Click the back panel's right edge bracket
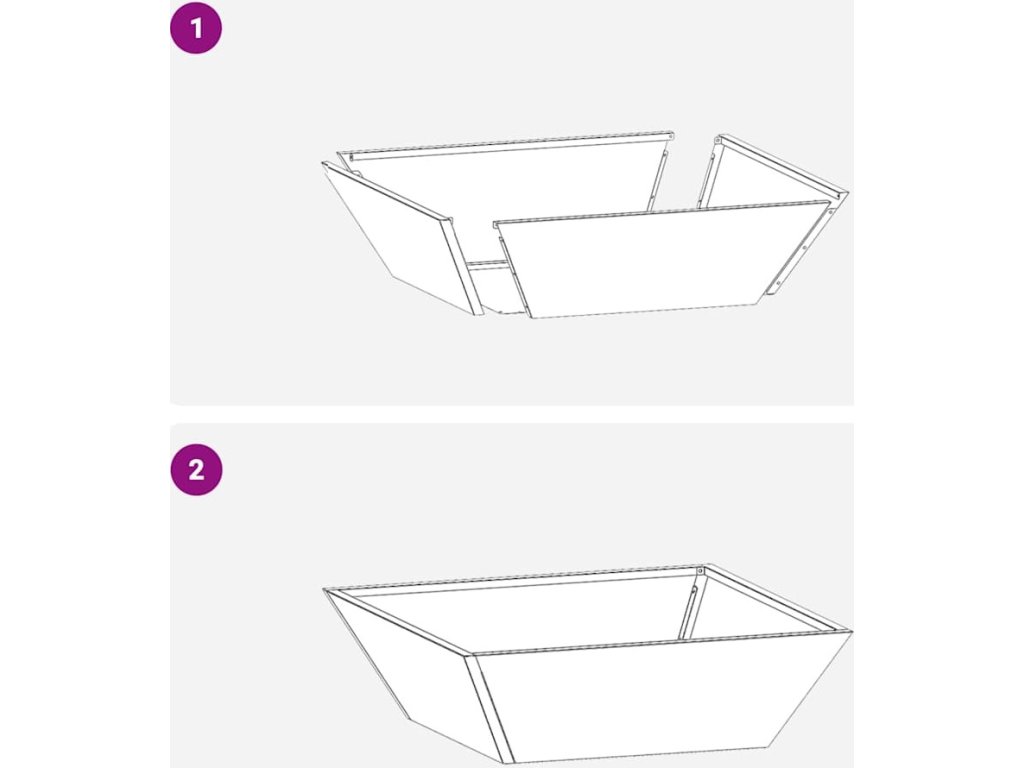This screenshot has height=768, width=1024. 658,180
